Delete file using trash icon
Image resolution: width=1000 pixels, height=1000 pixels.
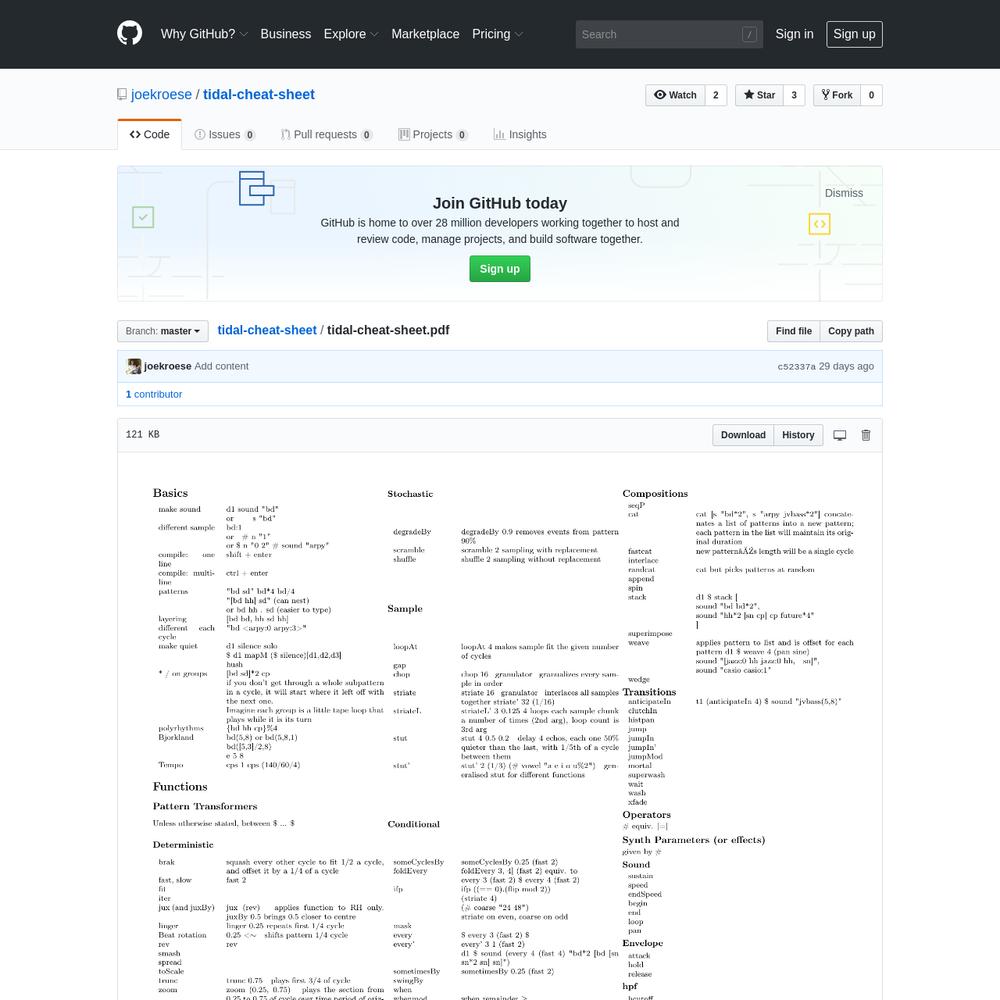[865, 435]
